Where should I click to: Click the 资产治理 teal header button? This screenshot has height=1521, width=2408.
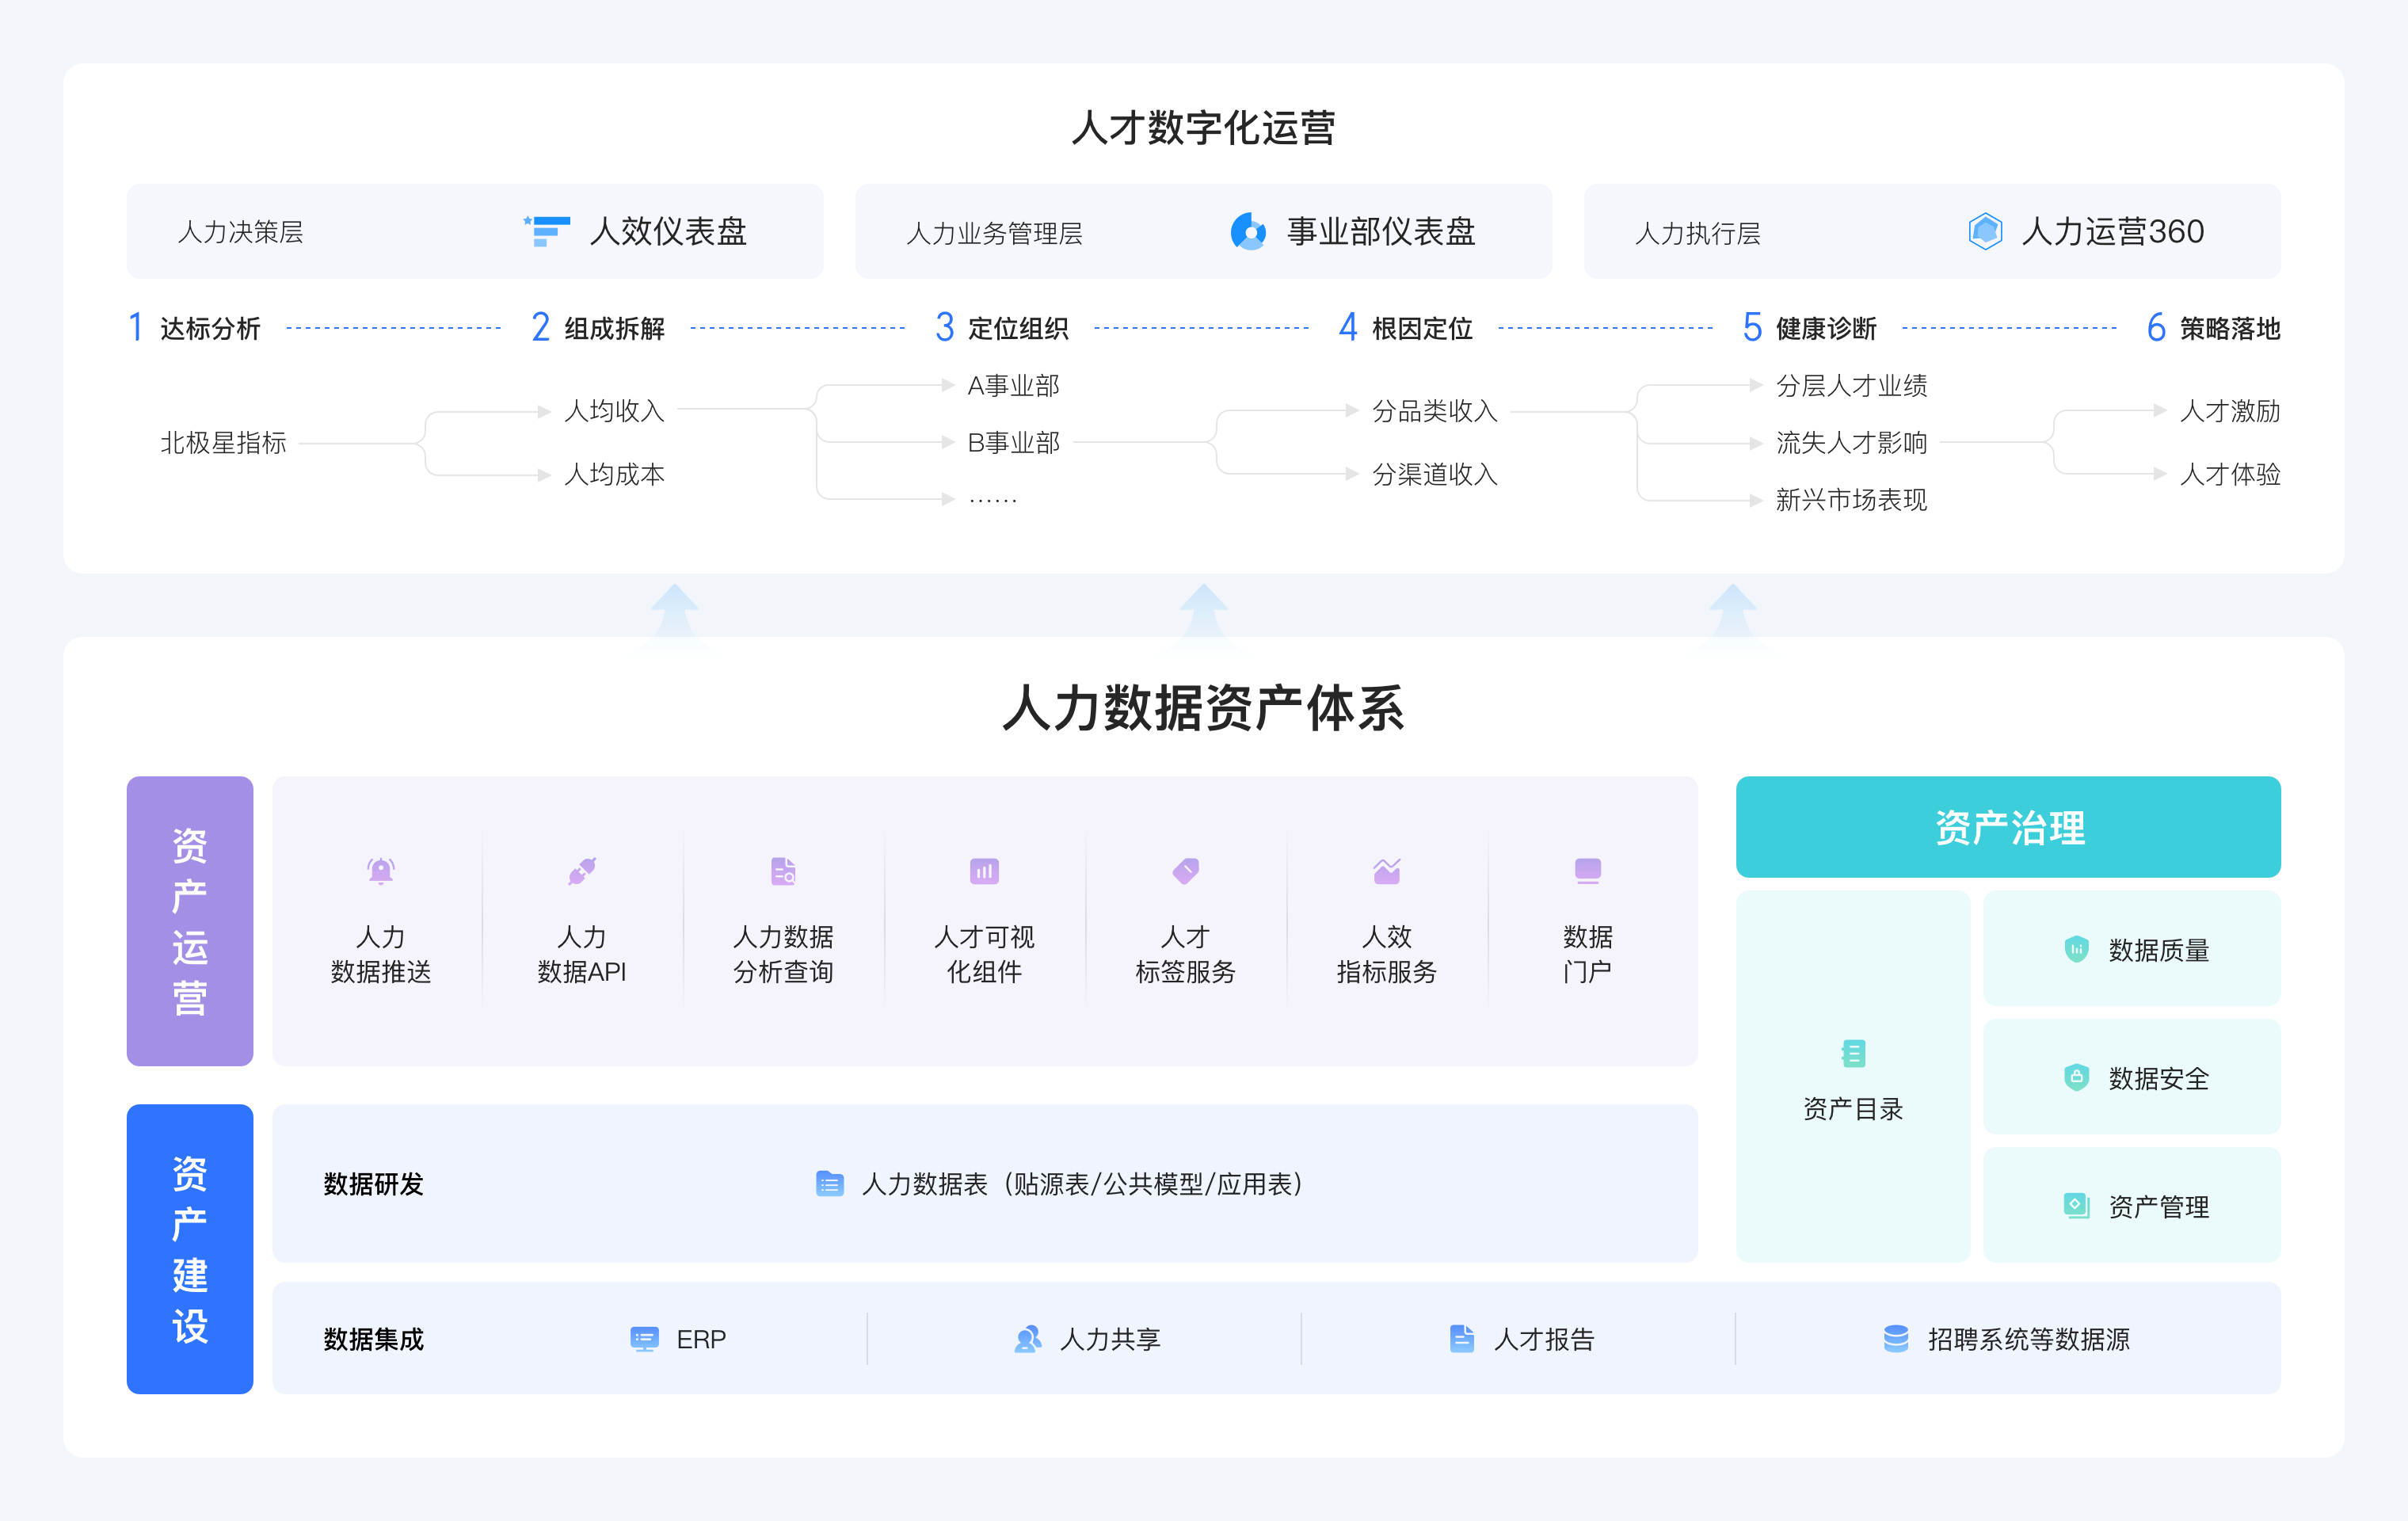(2008, 827)
